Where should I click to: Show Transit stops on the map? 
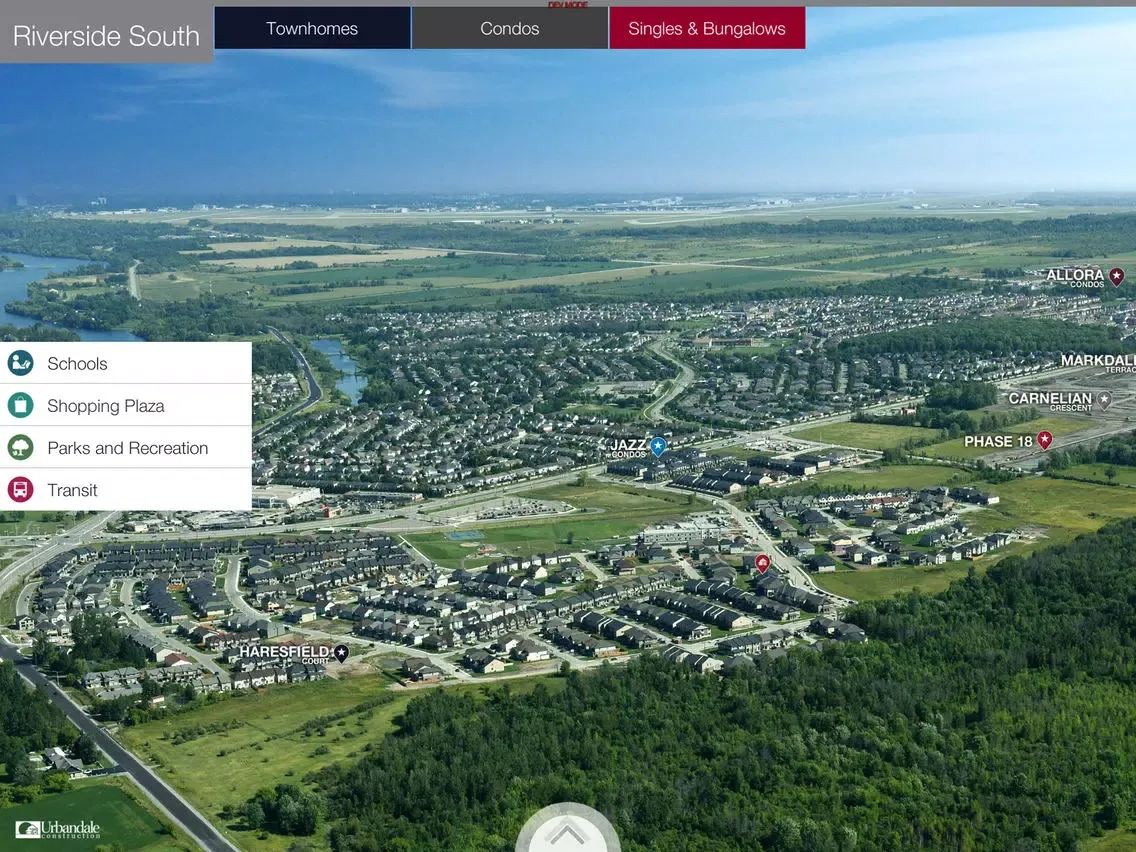point(125,490)
